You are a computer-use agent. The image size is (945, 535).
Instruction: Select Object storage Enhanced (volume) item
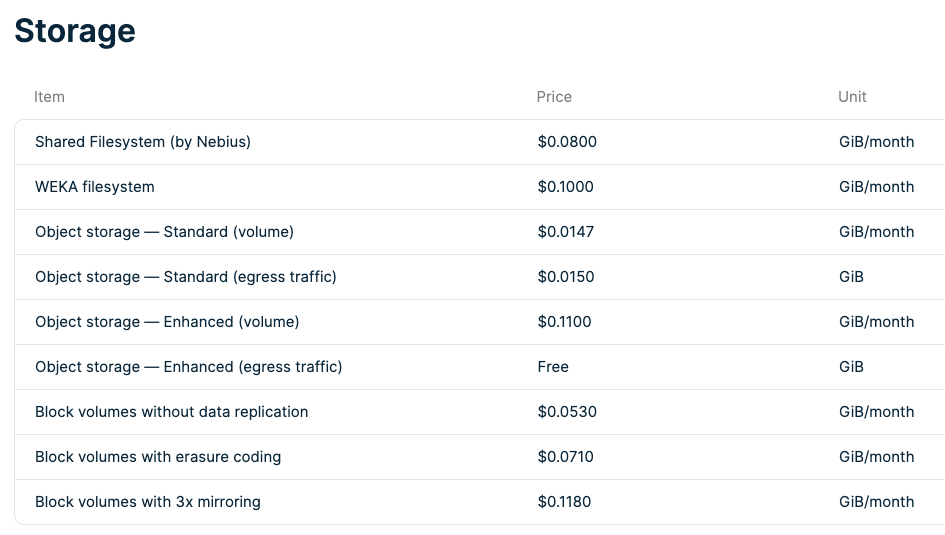point(167,322)
